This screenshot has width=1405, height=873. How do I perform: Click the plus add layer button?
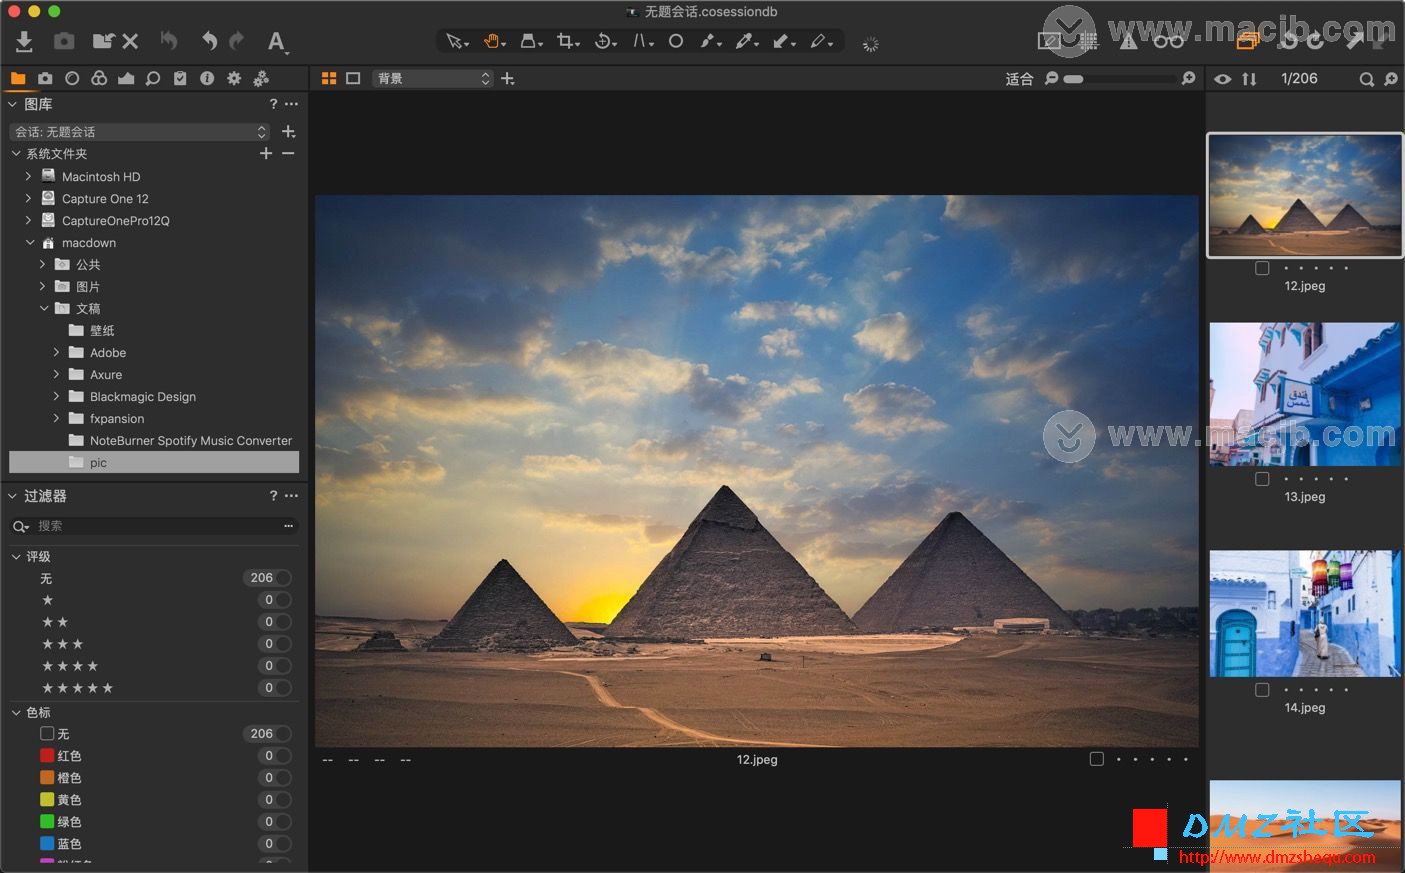pyautogui.click(x=508, y=78)
